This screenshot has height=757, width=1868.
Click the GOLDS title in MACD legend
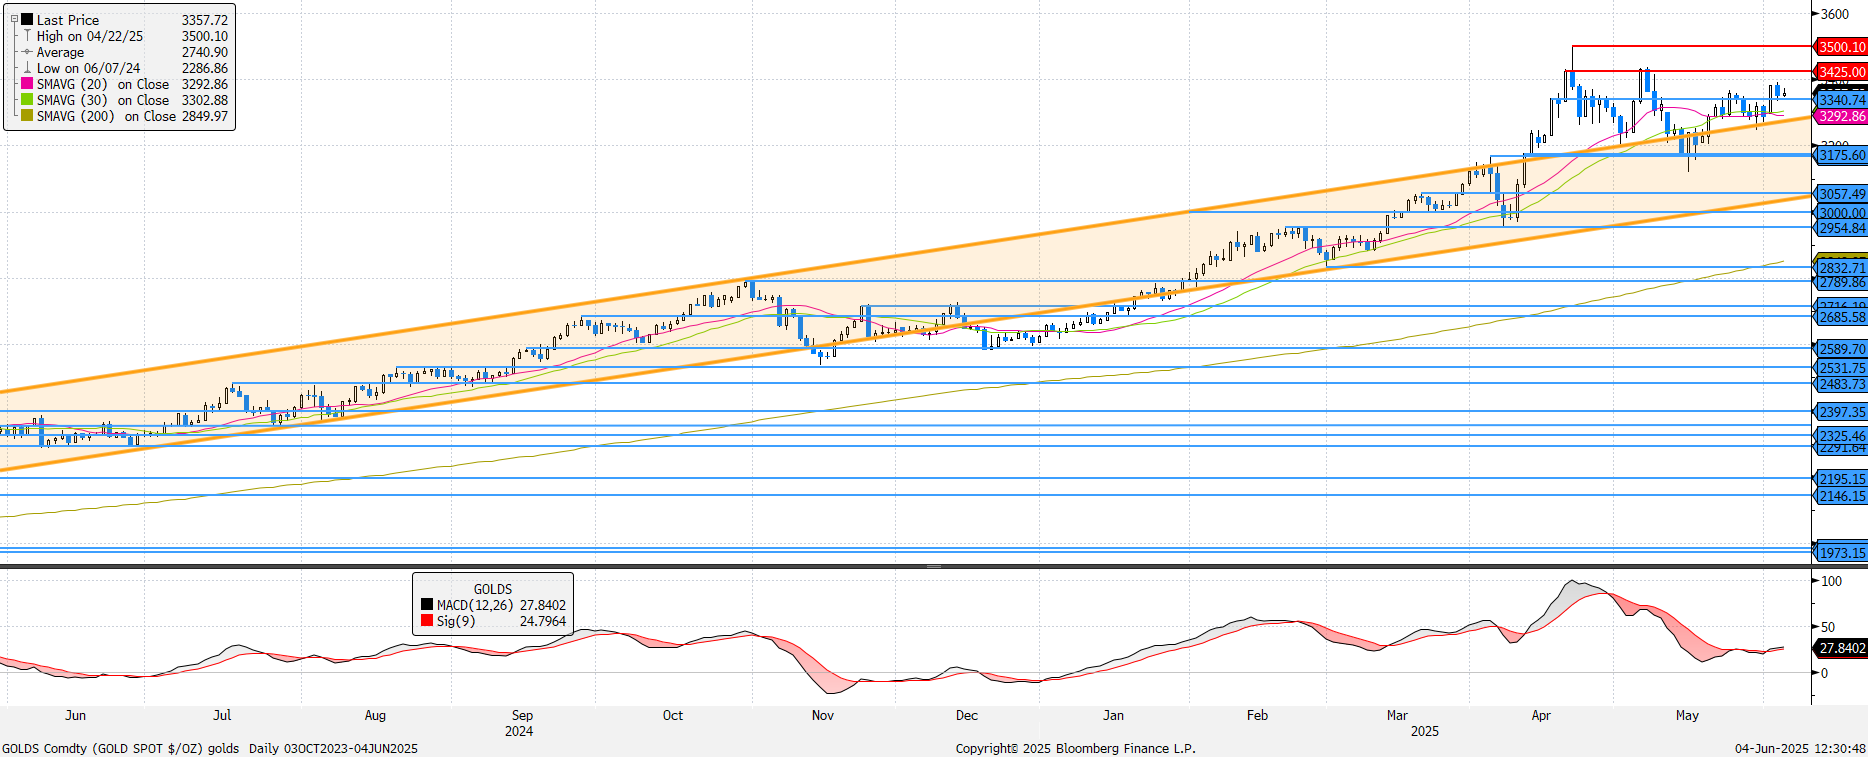pyautogui.click(x=493, y=589)
